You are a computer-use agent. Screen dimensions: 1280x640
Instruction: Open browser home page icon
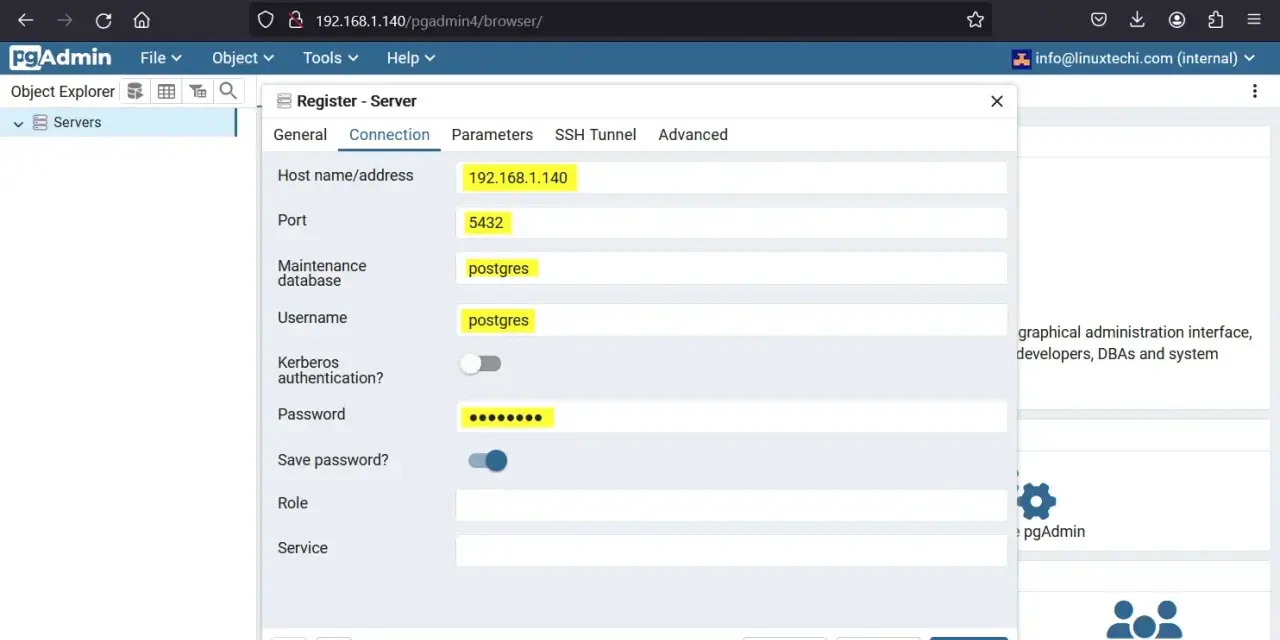[x=142, y=20]
